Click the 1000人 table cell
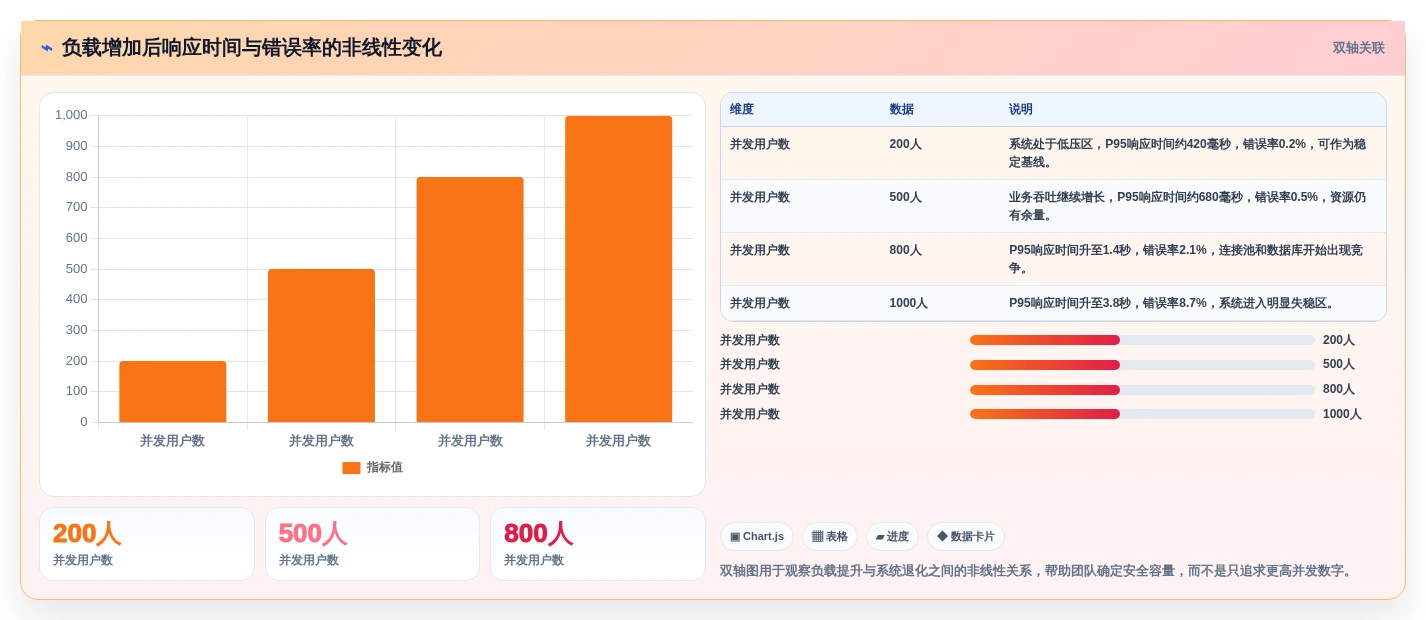The height and width of the screenshot is (620, 1426). (909, 303)
